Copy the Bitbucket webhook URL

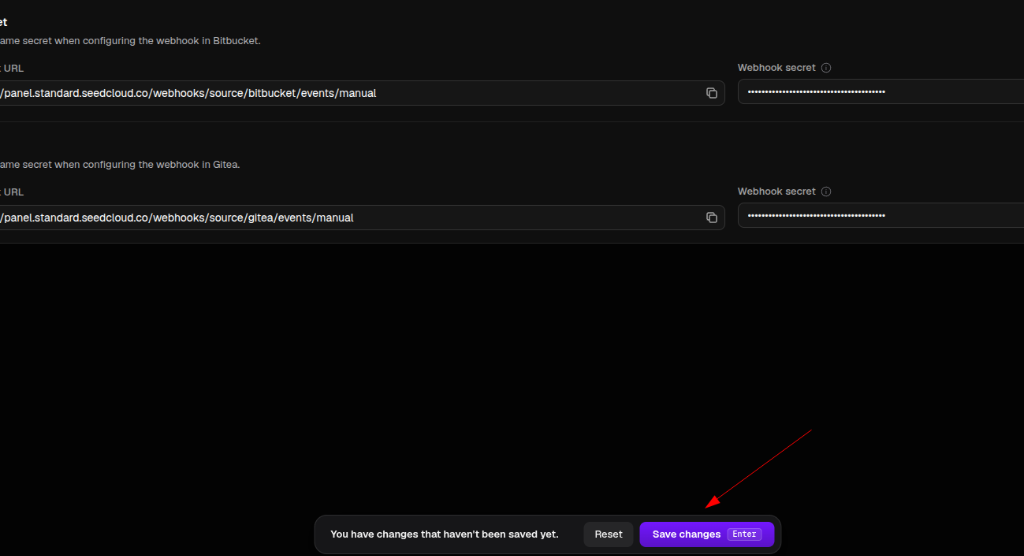coord(711,93)
